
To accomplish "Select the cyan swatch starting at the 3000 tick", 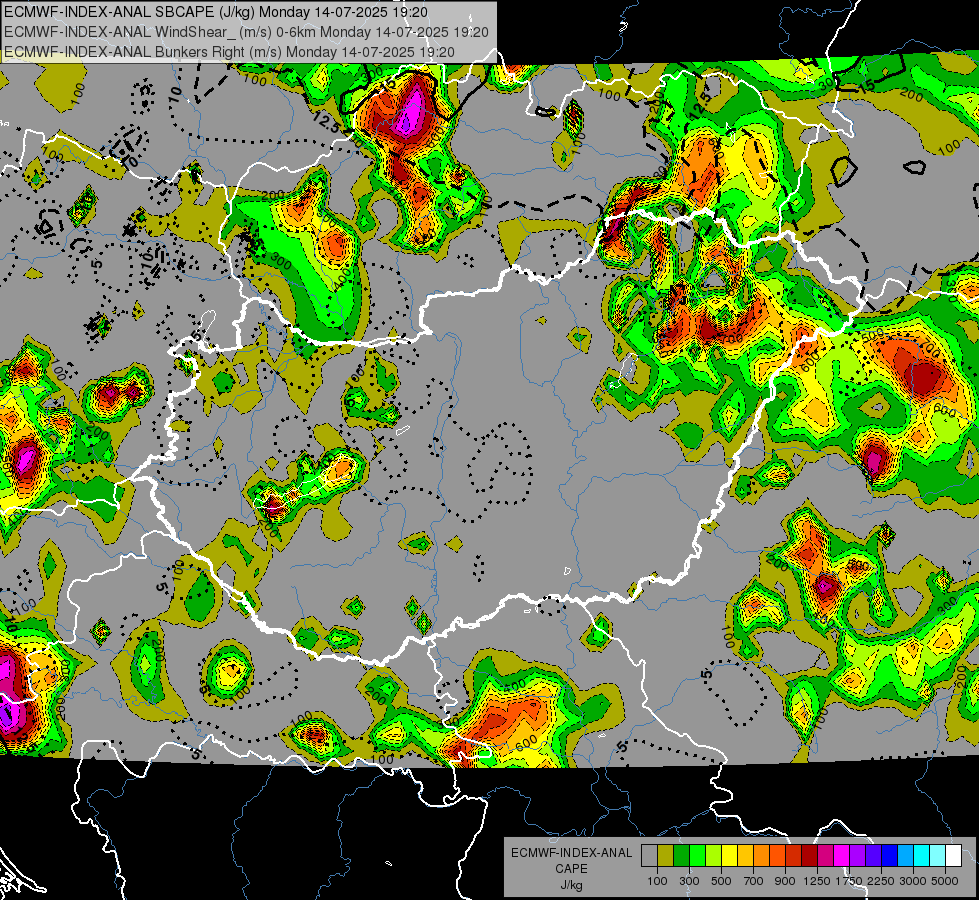I will point(922,856).
